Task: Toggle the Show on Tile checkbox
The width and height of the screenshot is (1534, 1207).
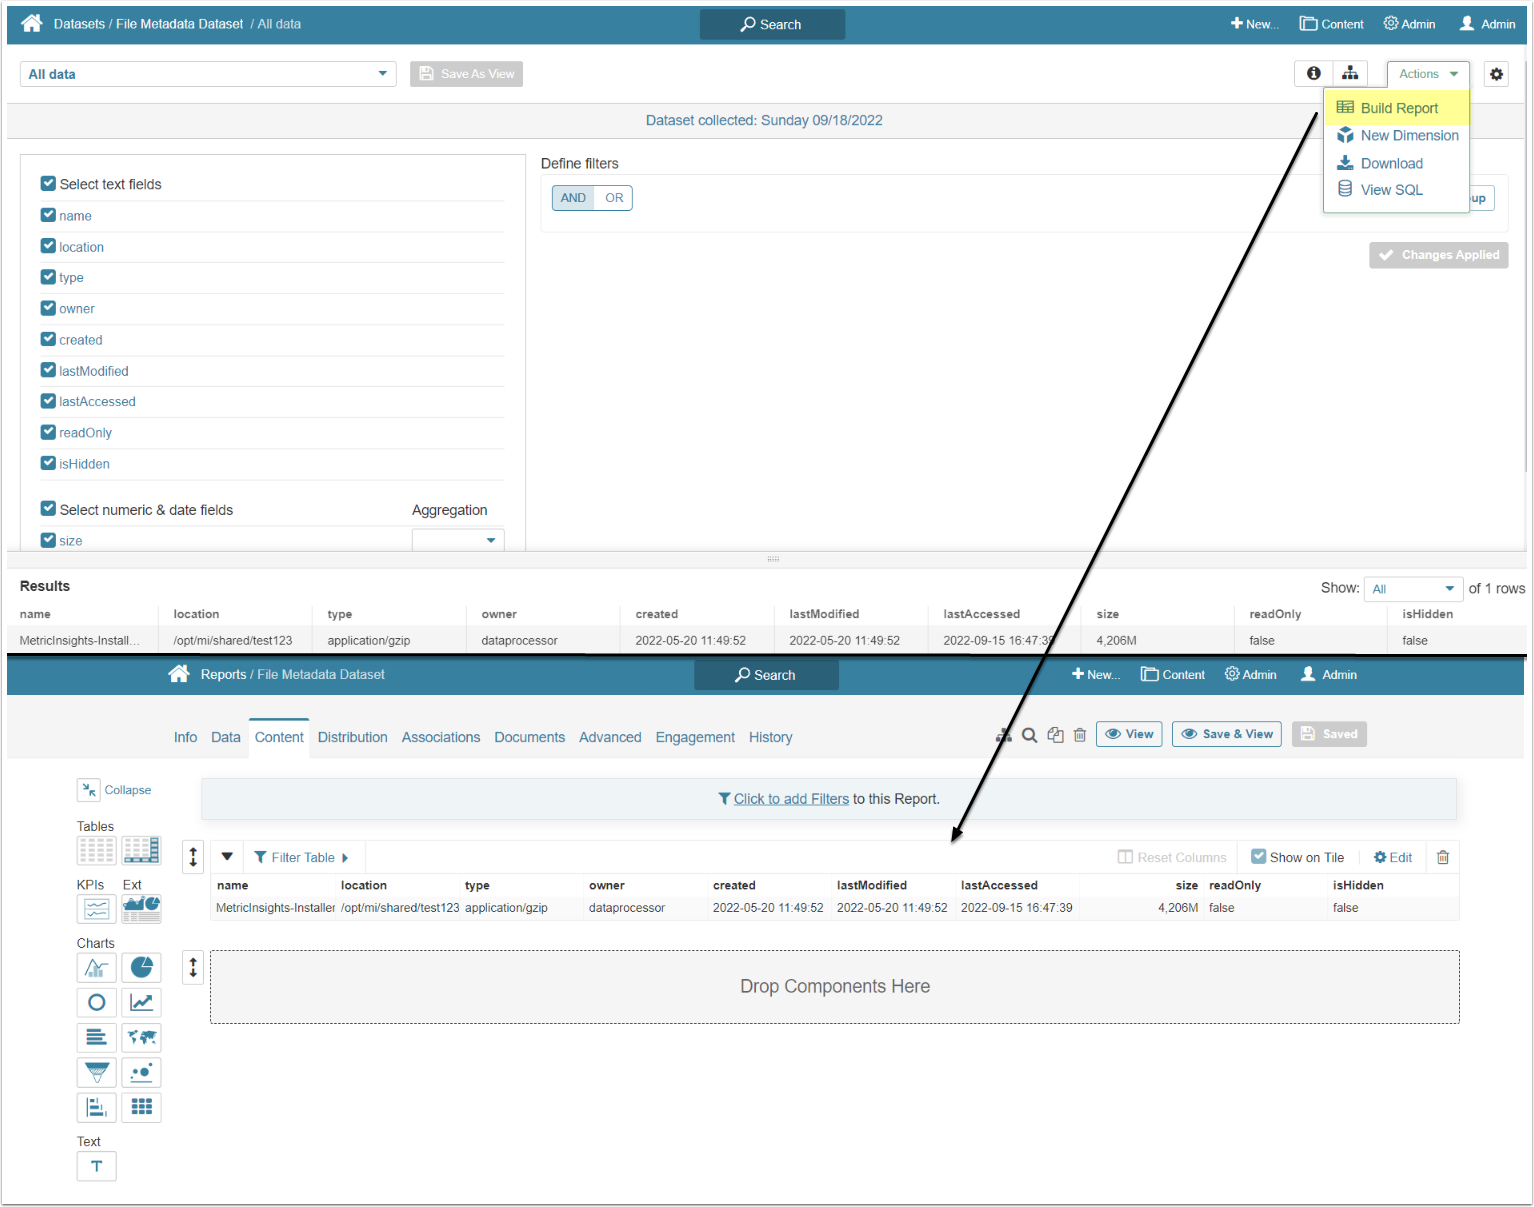Action: tap(1259, 857)
